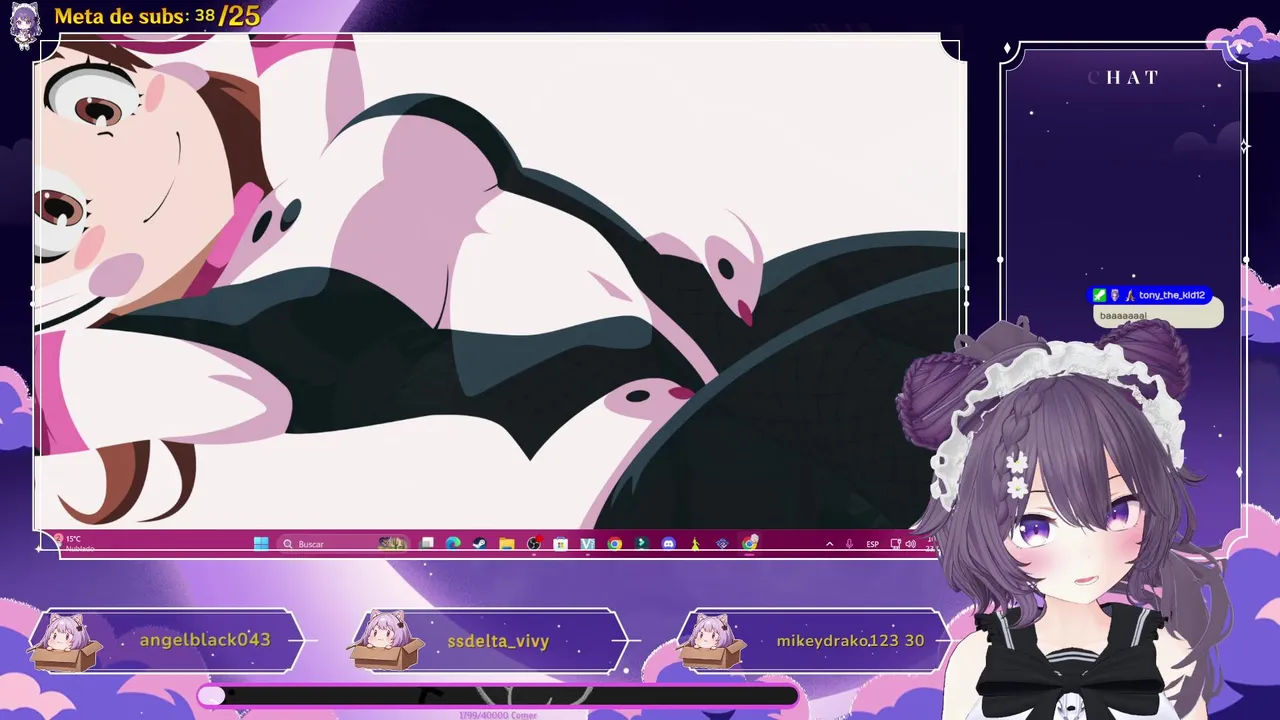The width and height of the screenshot is (1280, 720).
Task: Open the network tray icon
Action: 895,544
